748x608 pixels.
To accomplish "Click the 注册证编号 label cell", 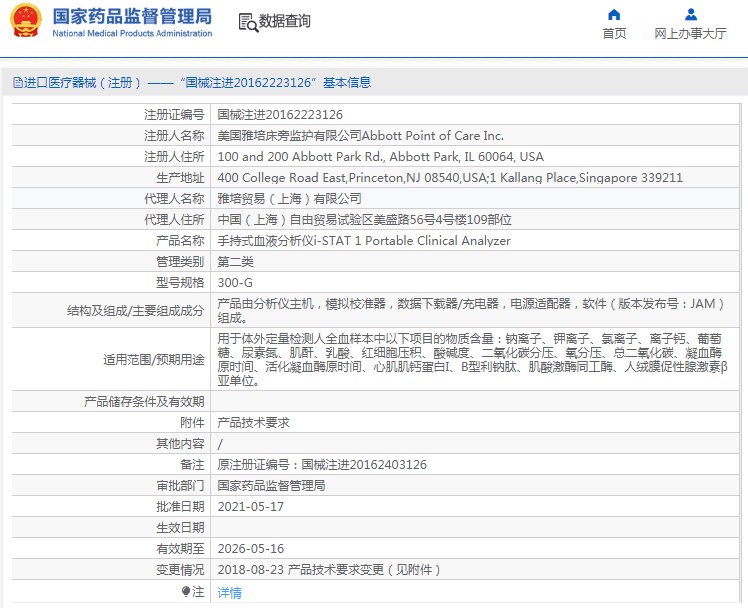I will [174, 114].
